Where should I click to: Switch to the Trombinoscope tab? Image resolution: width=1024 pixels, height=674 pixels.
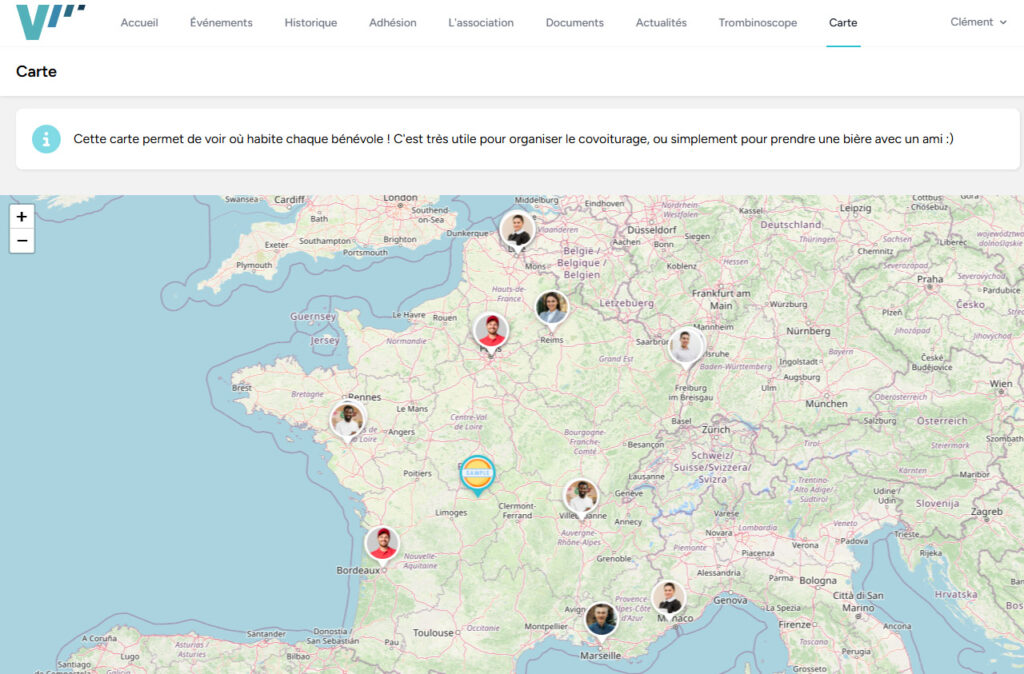pyautogui.click(x=757, y=23)
